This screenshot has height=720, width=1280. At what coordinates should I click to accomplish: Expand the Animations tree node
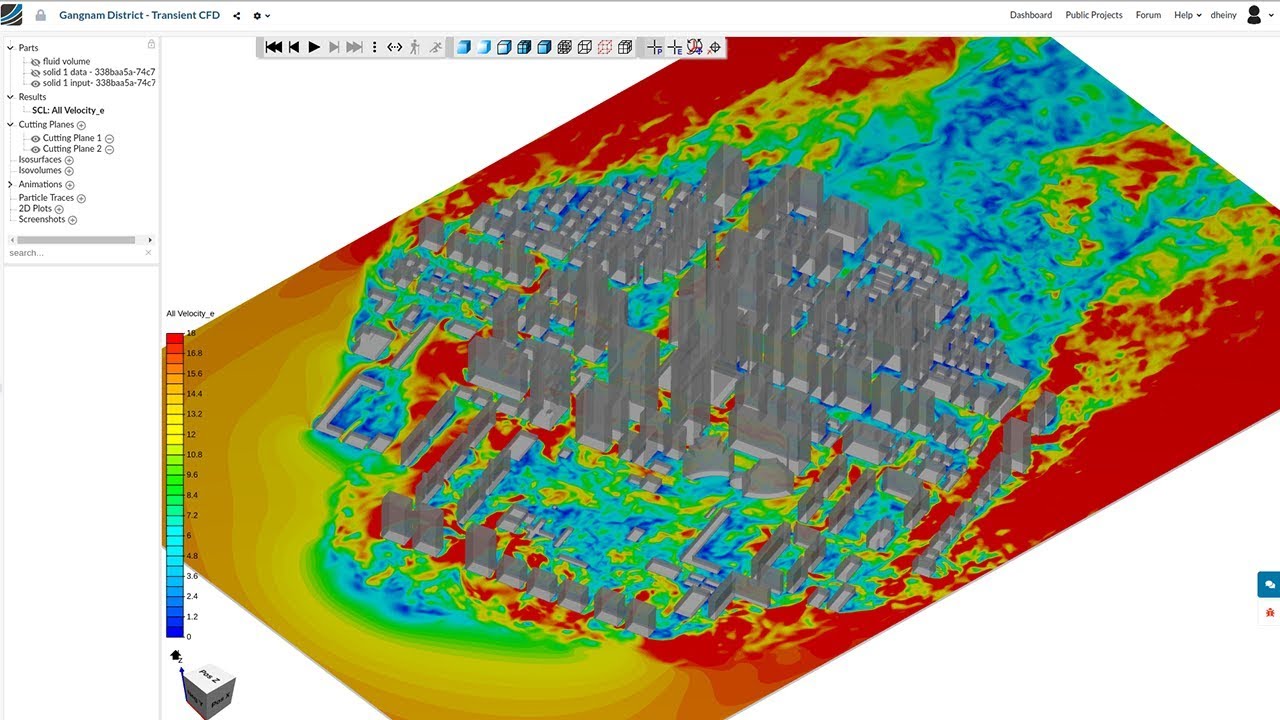[x=10, y=185]
